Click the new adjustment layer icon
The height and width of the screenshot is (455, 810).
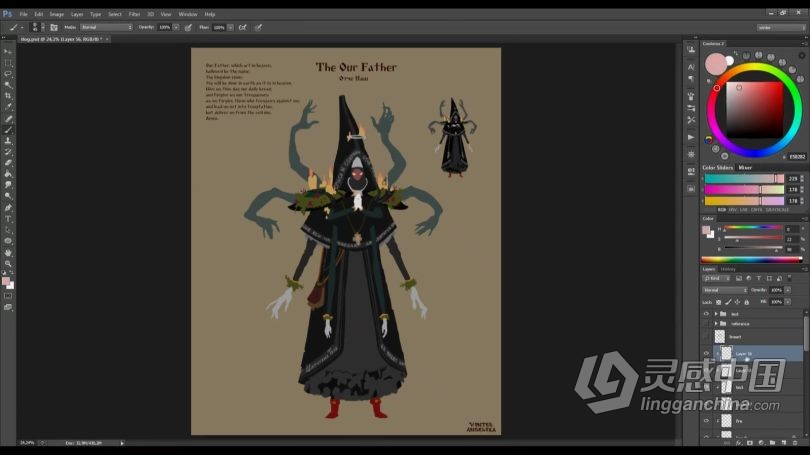tap(761, 443)
